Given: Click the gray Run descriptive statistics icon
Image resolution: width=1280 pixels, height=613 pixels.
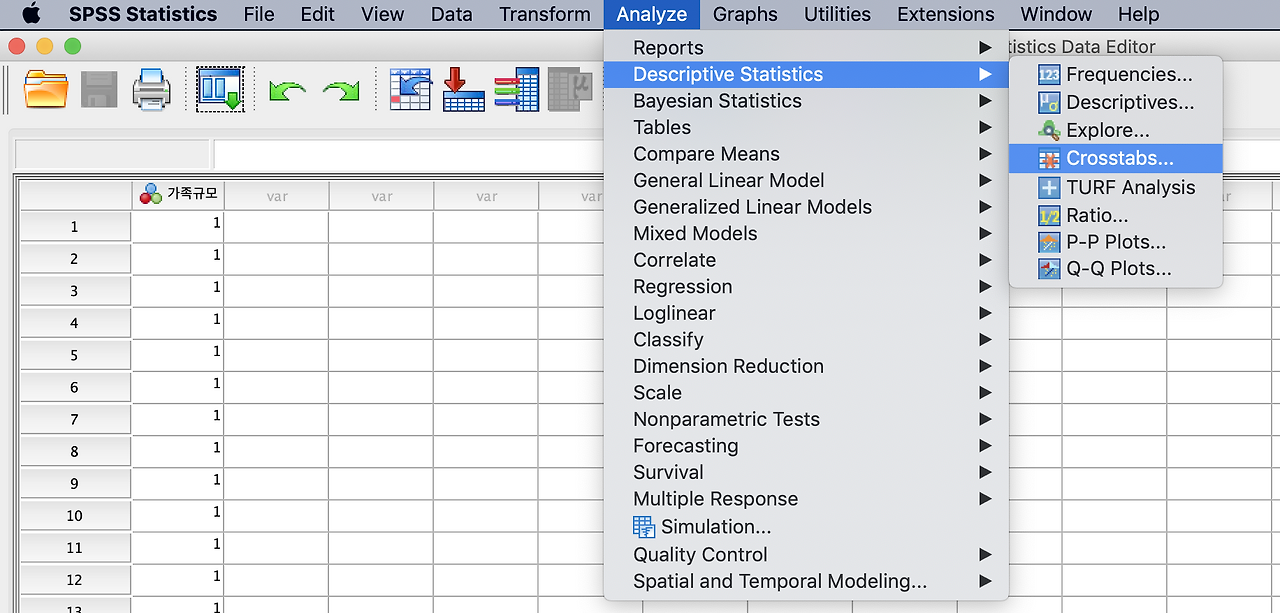Looking at the screenshot, I should pos(571,89).
